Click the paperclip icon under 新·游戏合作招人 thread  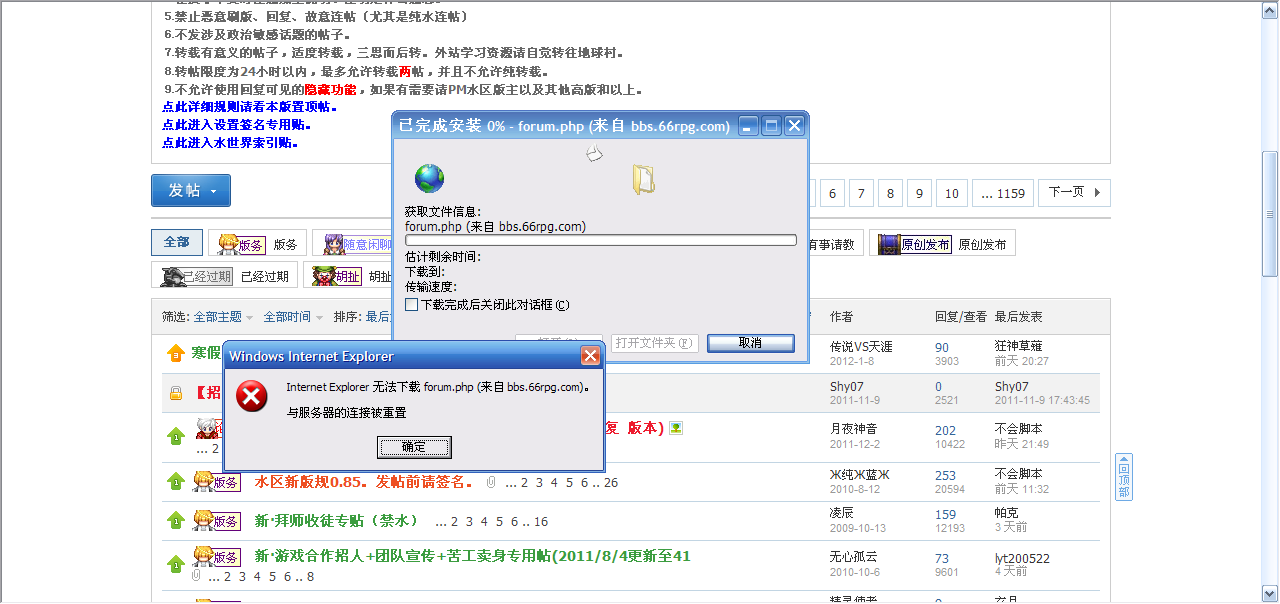(x=196, y=576)
